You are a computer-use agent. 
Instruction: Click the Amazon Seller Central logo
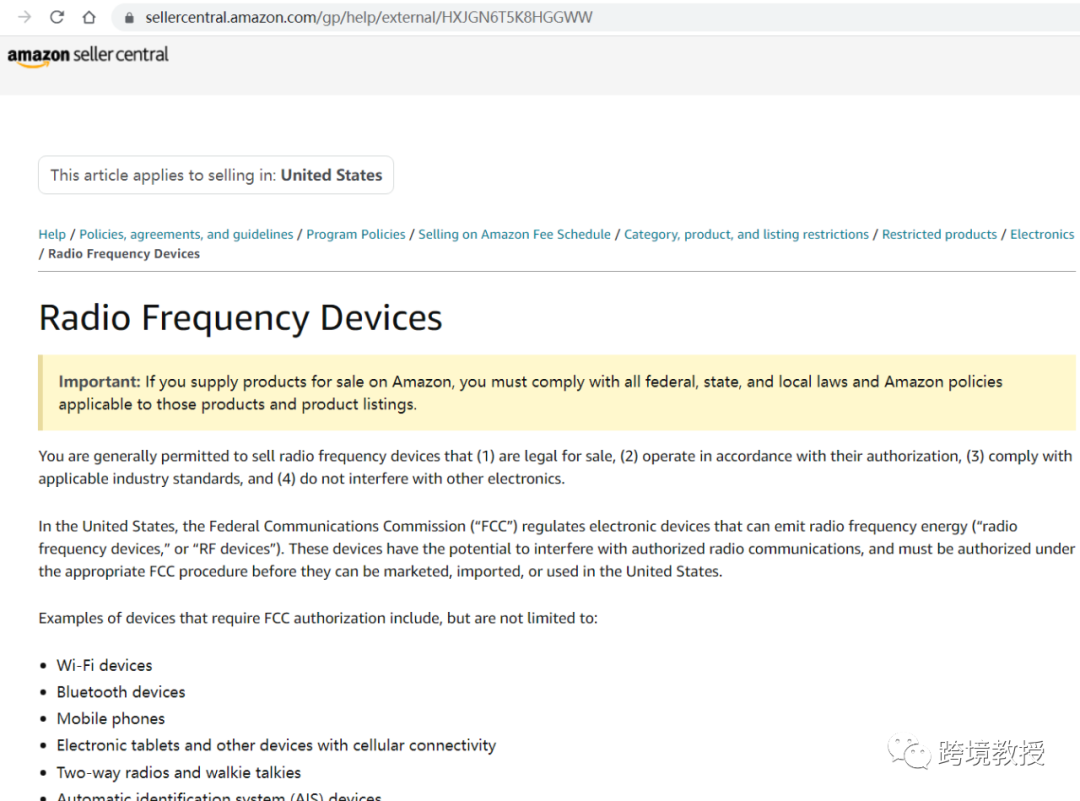(88, 56)
